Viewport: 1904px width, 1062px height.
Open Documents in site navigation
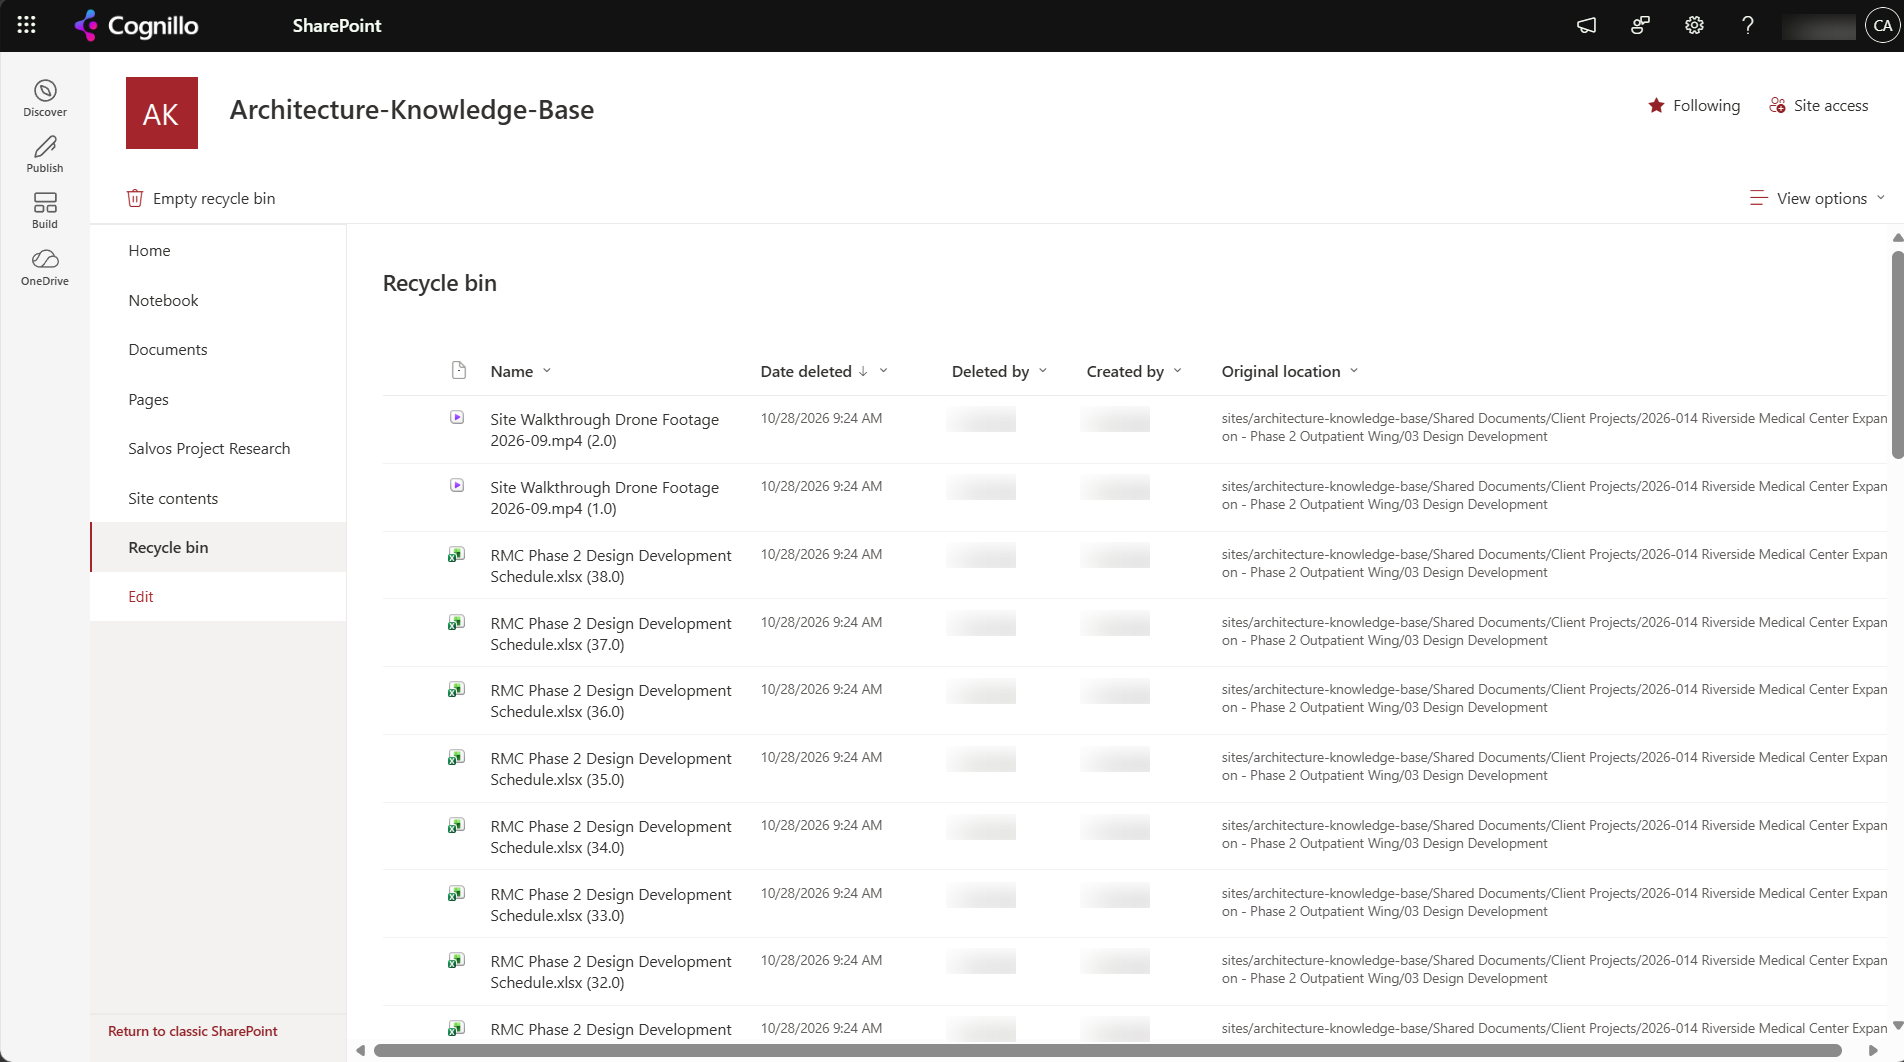168,349
